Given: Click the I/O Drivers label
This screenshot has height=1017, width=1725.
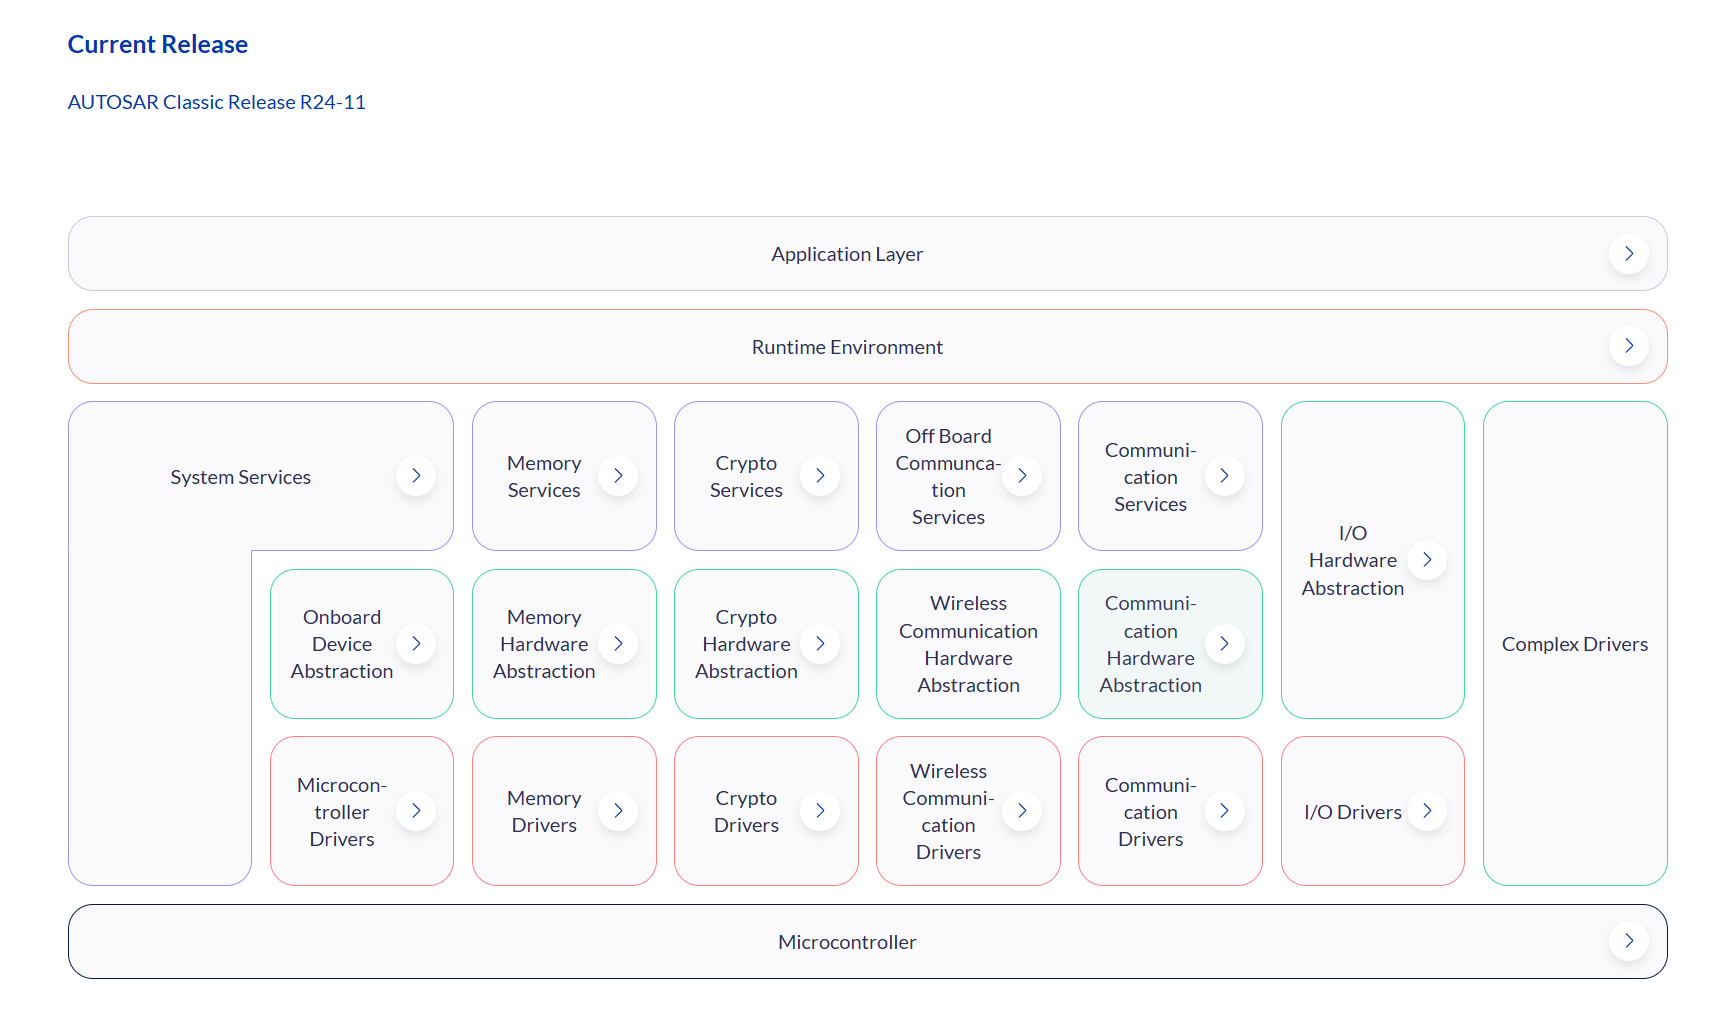Looking at the screenshot, I should click(x=1352, y=812).
